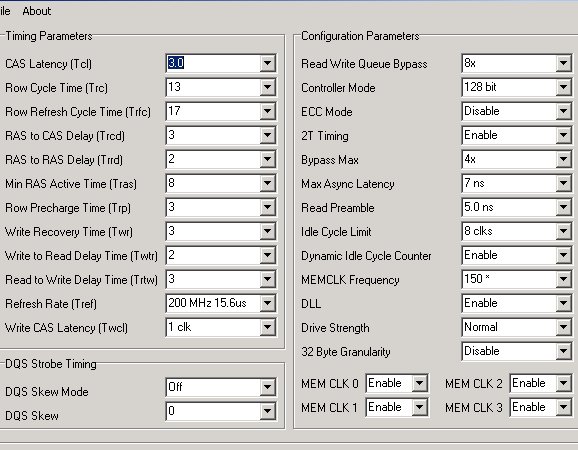
Task: Expand Refresh Rate (Tref) combo box
Action: click(268, 303)
